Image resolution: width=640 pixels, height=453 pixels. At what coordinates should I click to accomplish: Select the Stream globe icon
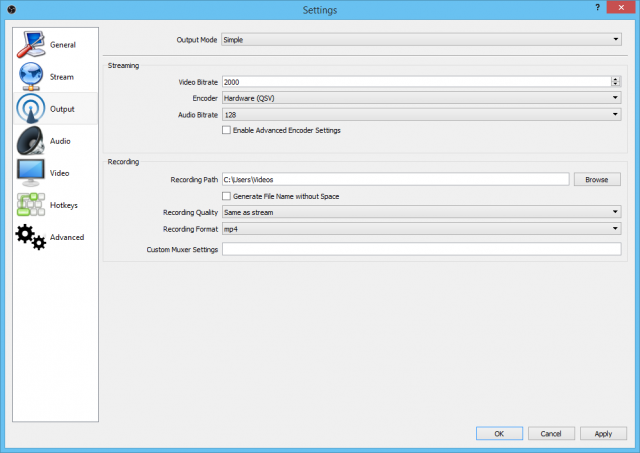[30, 77]
